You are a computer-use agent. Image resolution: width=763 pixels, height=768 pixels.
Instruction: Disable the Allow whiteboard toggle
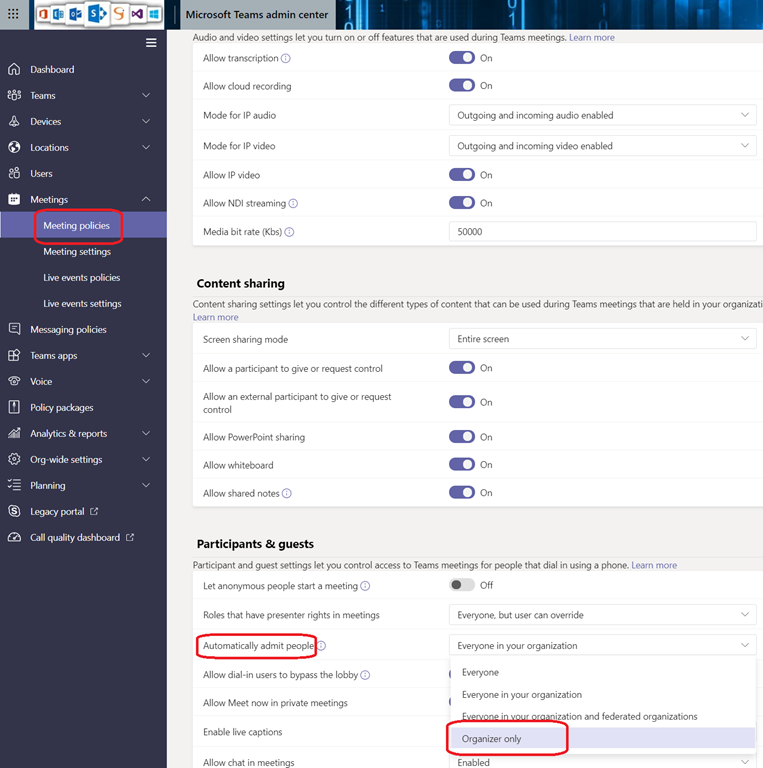click(462, 465)
